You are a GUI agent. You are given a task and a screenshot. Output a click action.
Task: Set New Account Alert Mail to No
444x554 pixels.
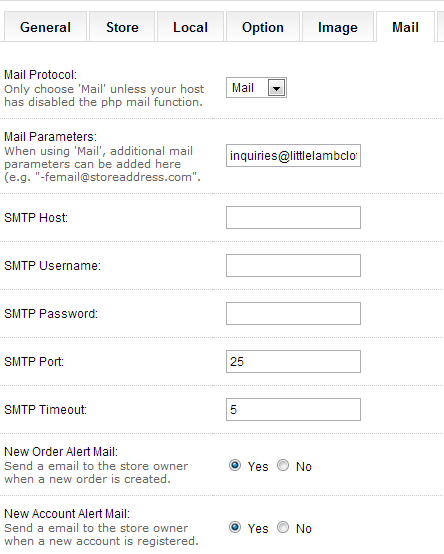pyautogui.click(x=283, y=528)
